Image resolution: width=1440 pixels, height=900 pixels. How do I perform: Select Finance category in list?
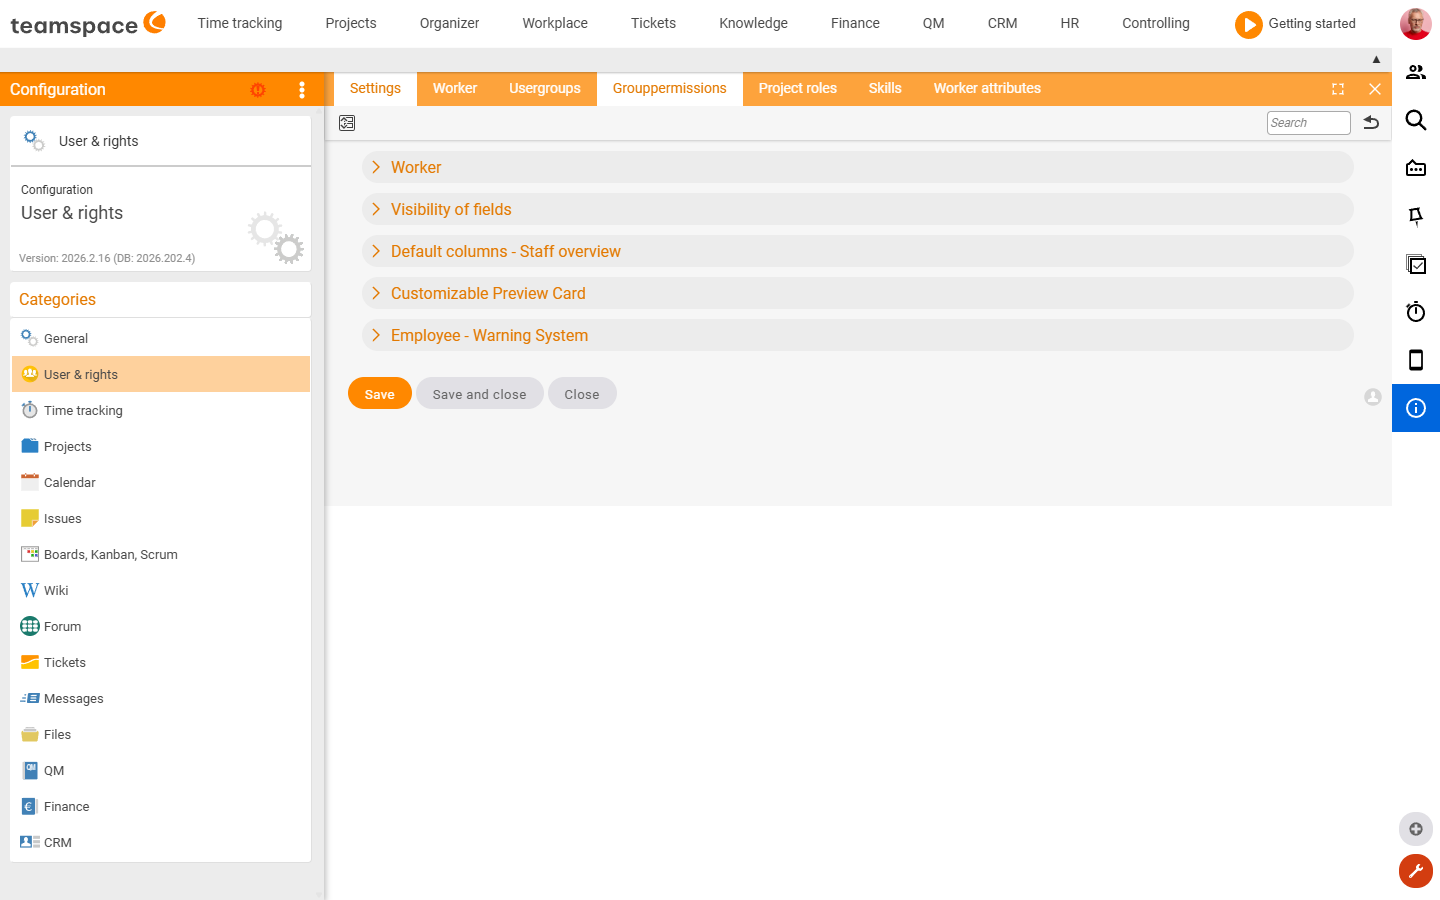[161, 806]
